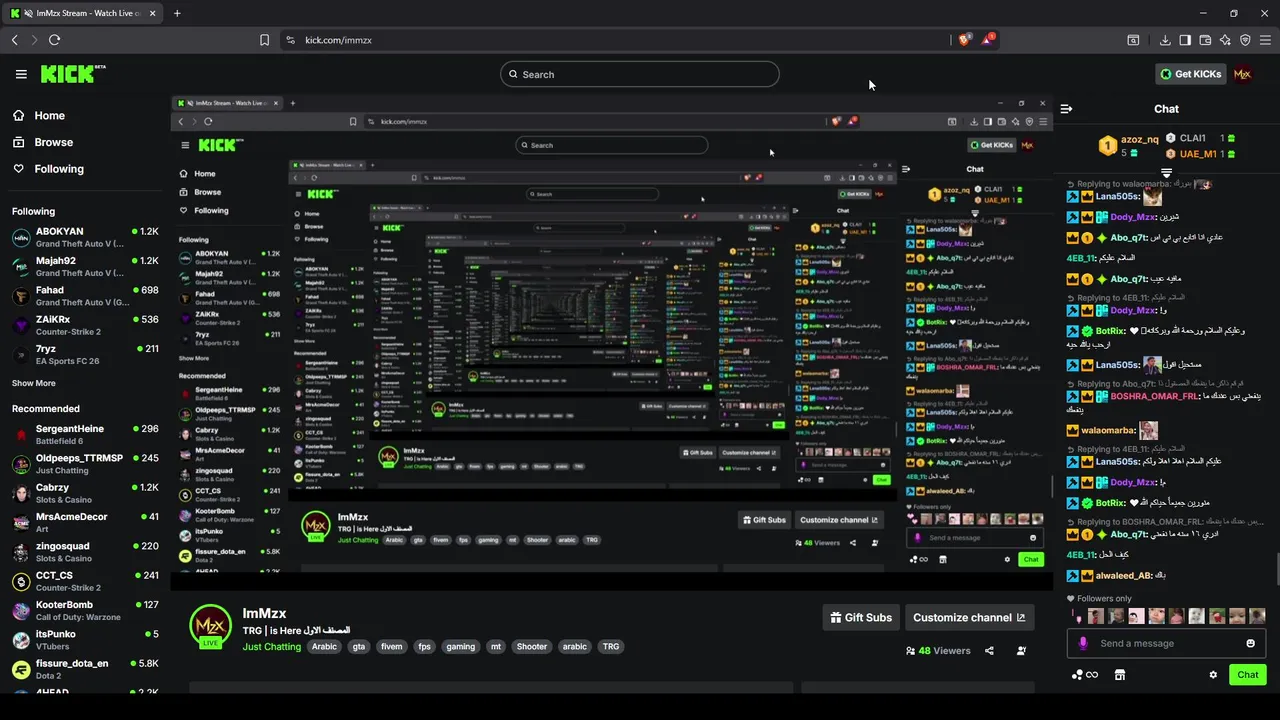Open ZAiKRx Counter-Strike 2 channel
Viewport: 1280px width, 720px height.
pyautogui.click(x=85, y=325)
